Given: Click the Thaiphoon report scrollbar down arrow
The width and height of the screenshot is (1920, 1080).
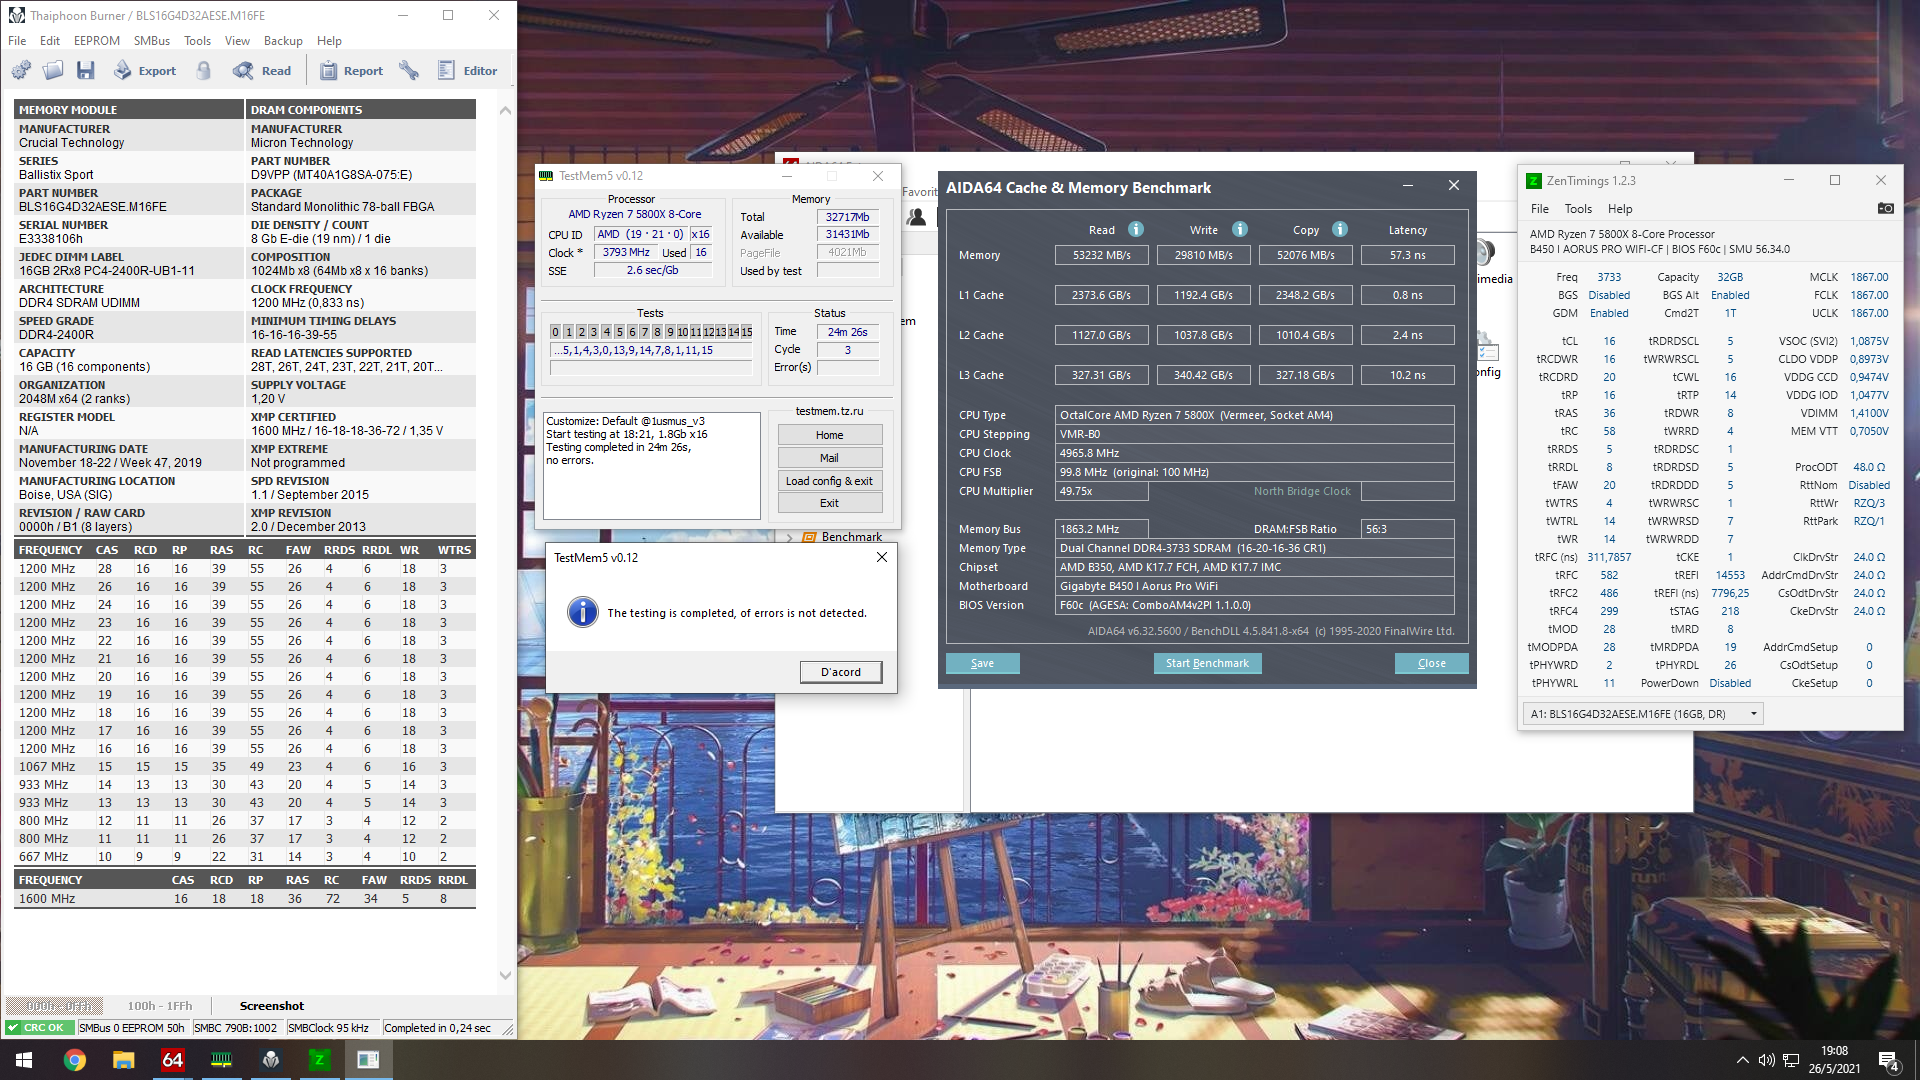Looking at the screenshot, I should 505,975.
